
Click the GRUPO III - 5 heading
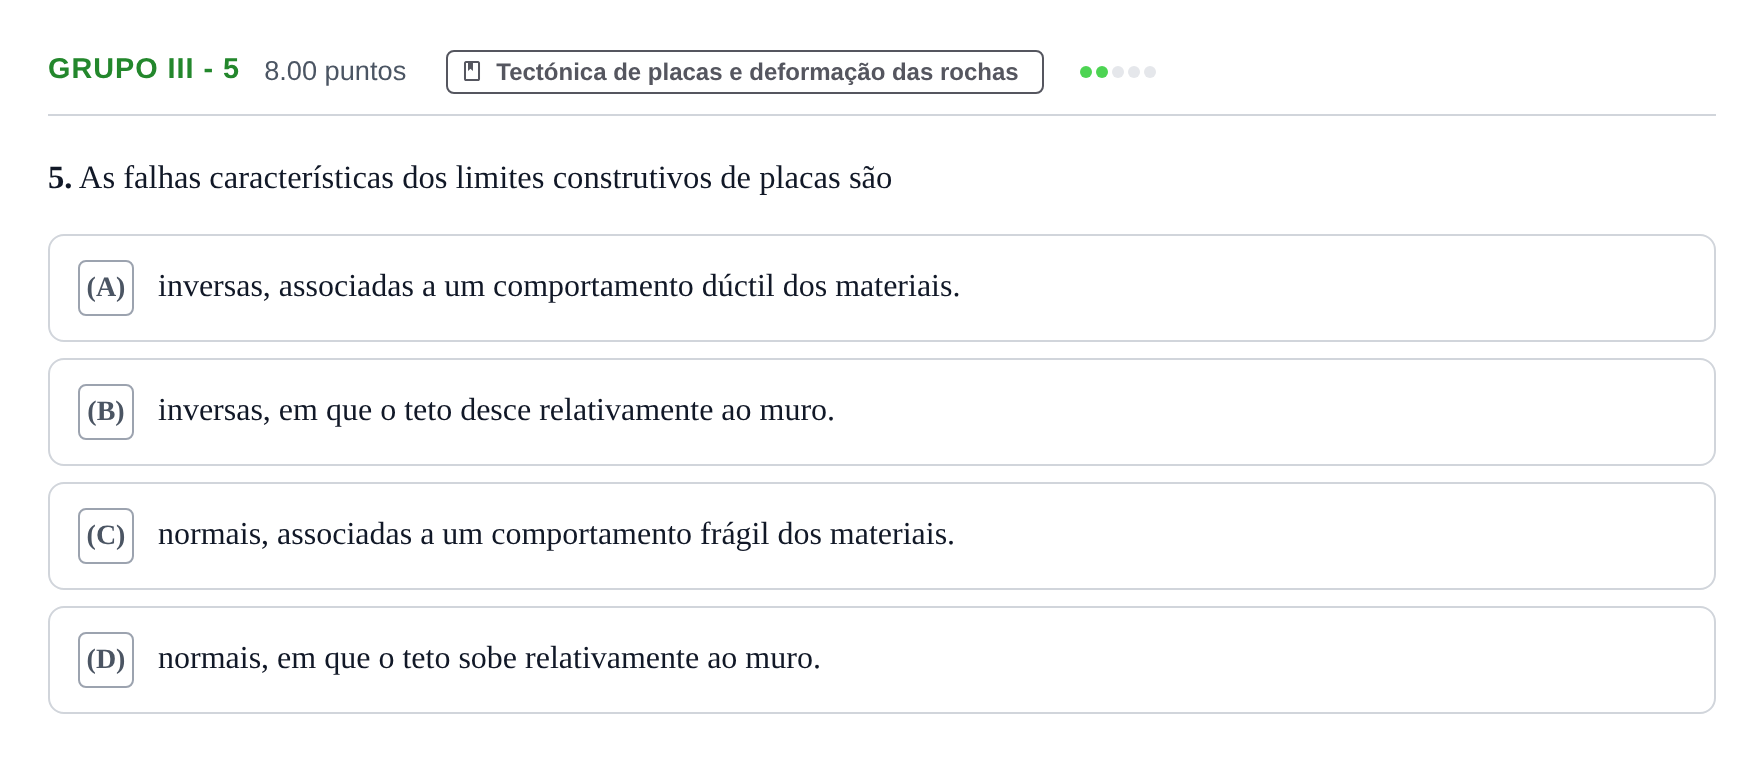click(144, 69)
